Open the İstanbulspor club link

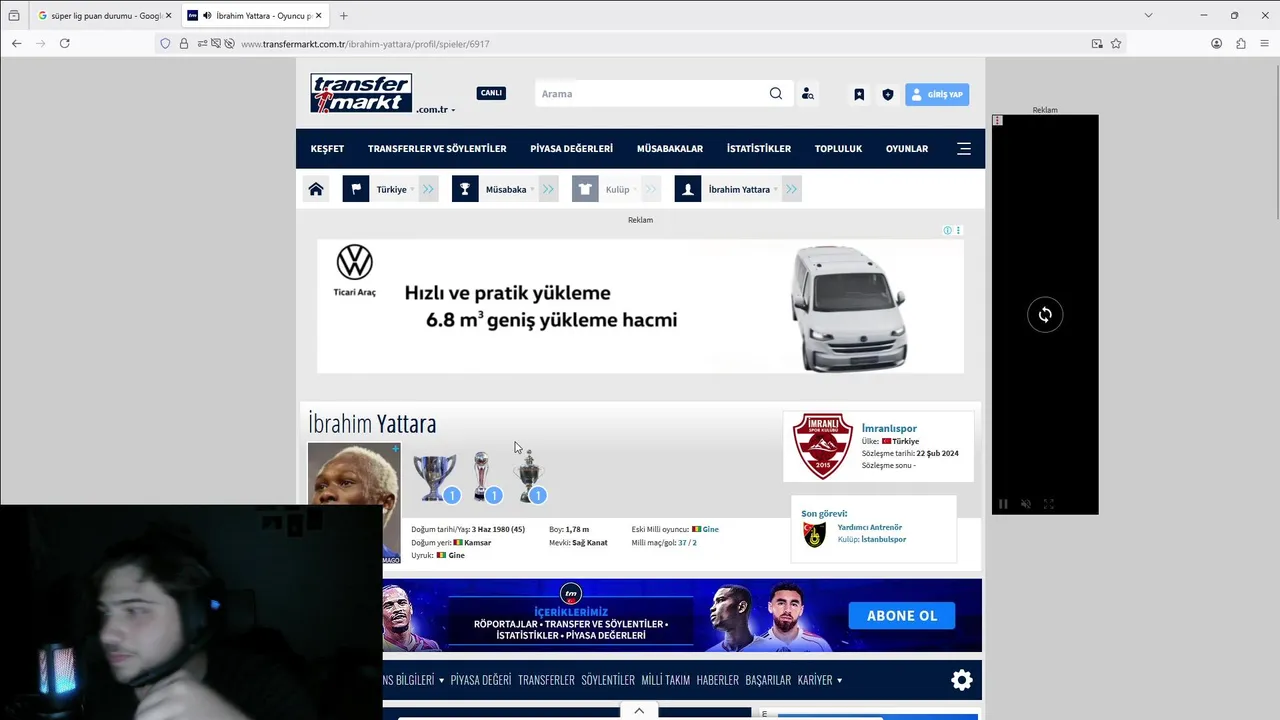(x=885, y=539)
